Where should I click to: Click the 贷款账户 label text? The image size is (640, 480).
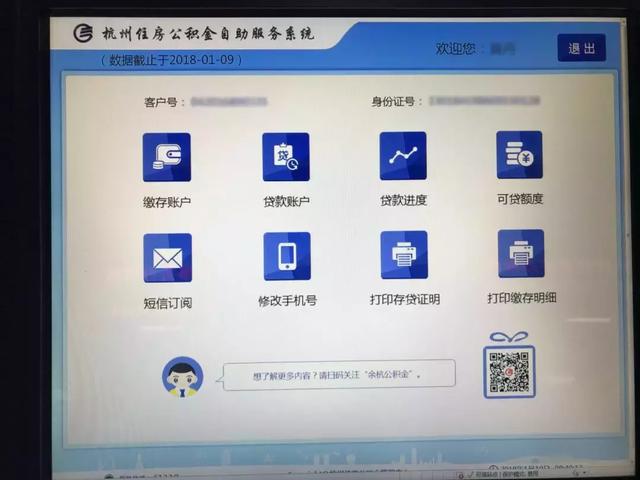[x=287, y=201]
